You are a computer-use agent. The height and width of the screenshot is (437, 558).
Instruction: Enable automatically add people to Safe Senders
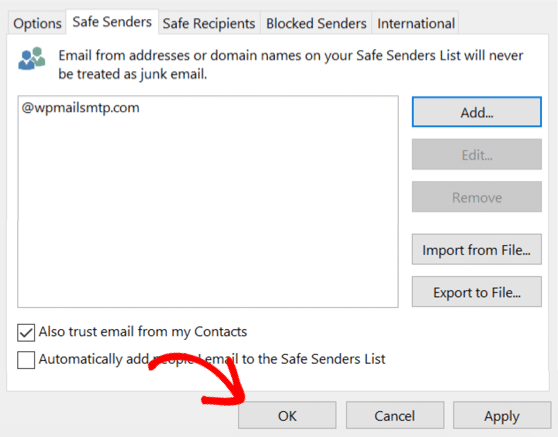point(26,360)
